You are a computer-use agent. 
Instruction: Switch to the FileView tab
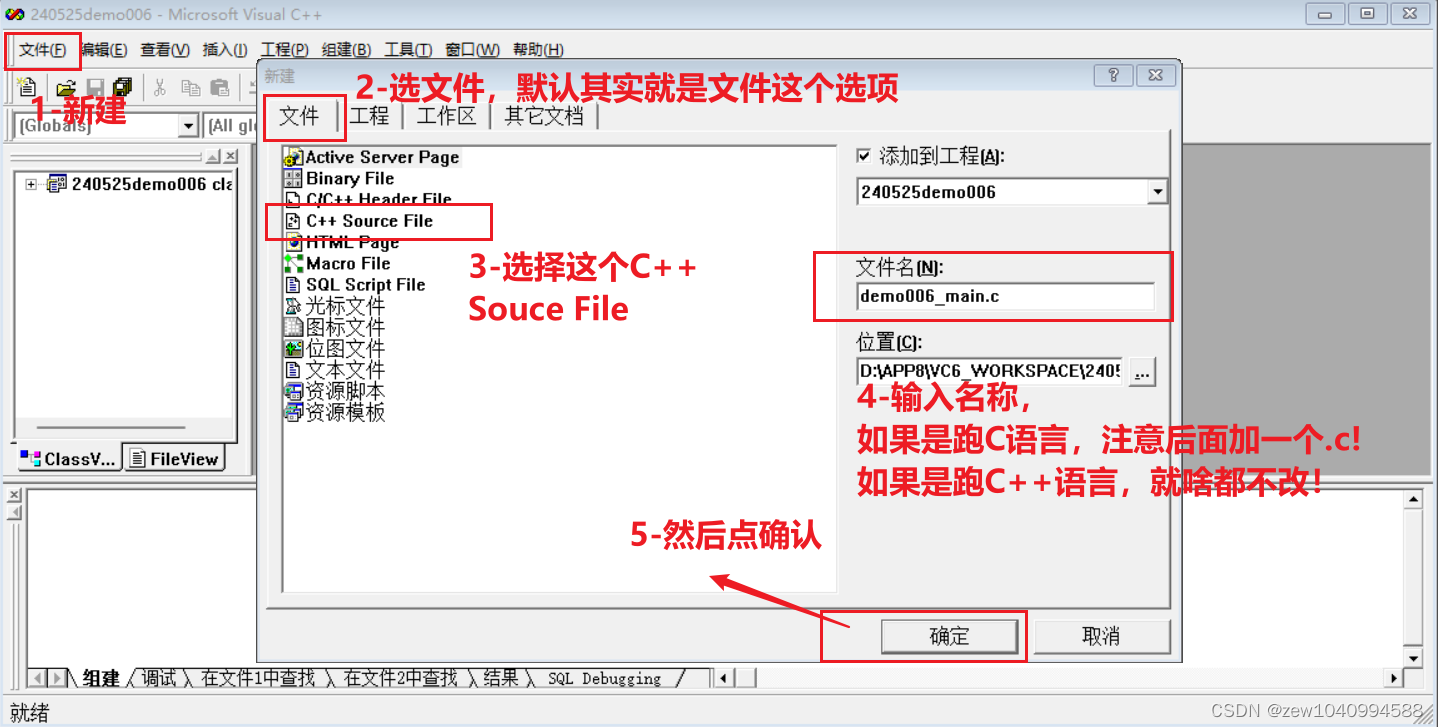point(175,459)
